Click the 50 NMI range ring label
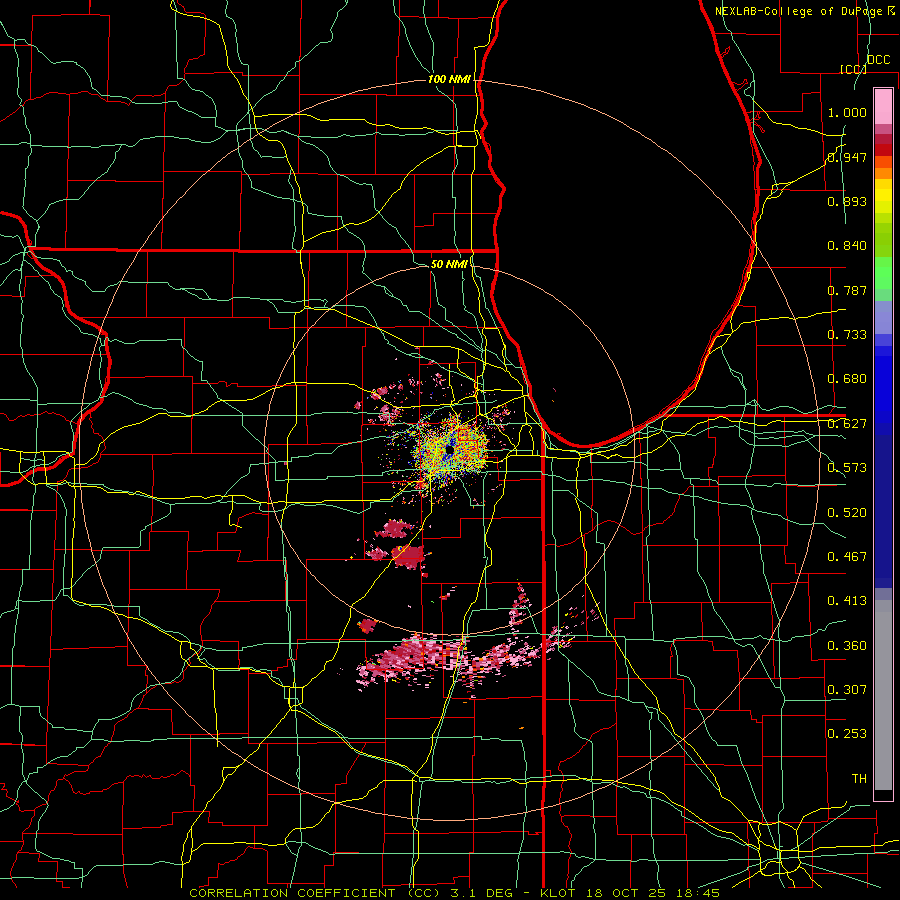The height and width of the screenshot is (900, 900). [x=449, y=264]
